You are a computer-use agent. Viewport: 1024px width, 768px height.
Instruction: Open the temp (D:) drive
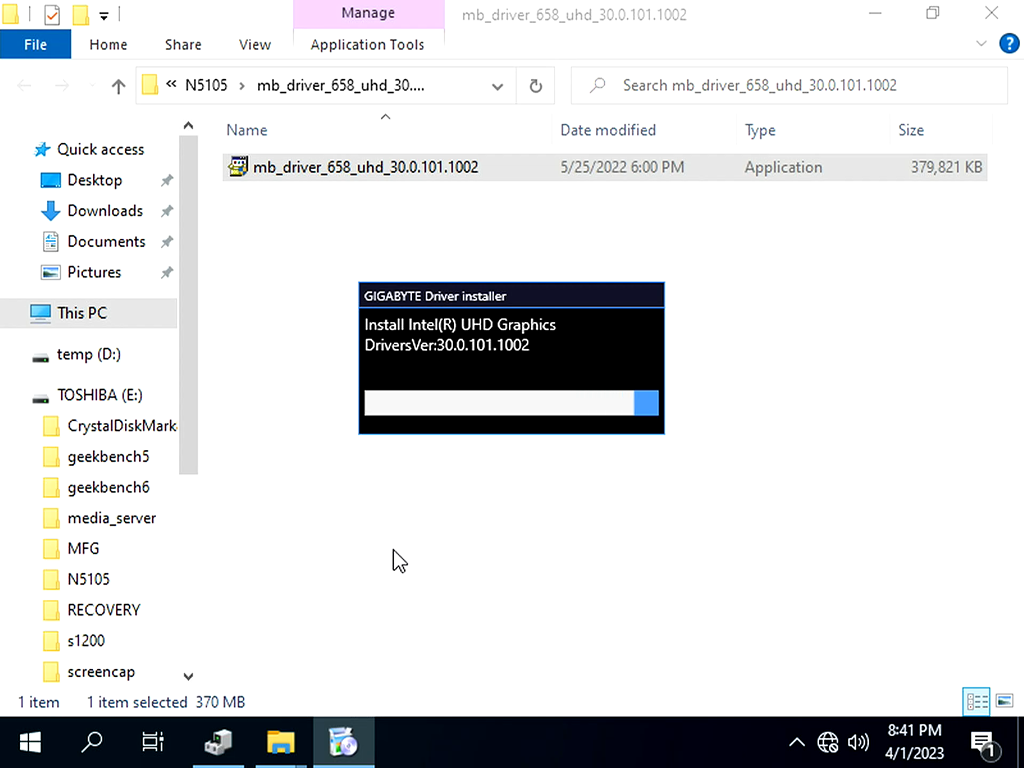coord(89,355)
